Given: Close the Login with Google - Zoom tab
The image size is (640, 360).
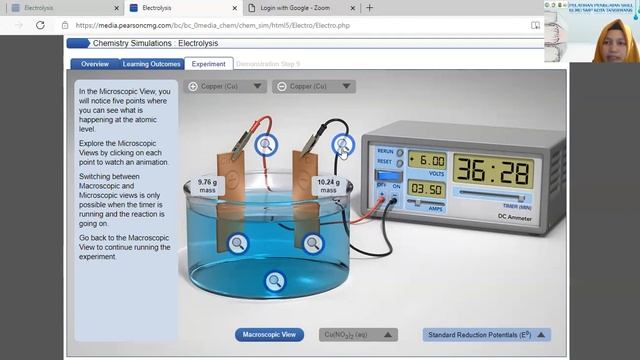Looking at the screenshot, I should [353, 8].
